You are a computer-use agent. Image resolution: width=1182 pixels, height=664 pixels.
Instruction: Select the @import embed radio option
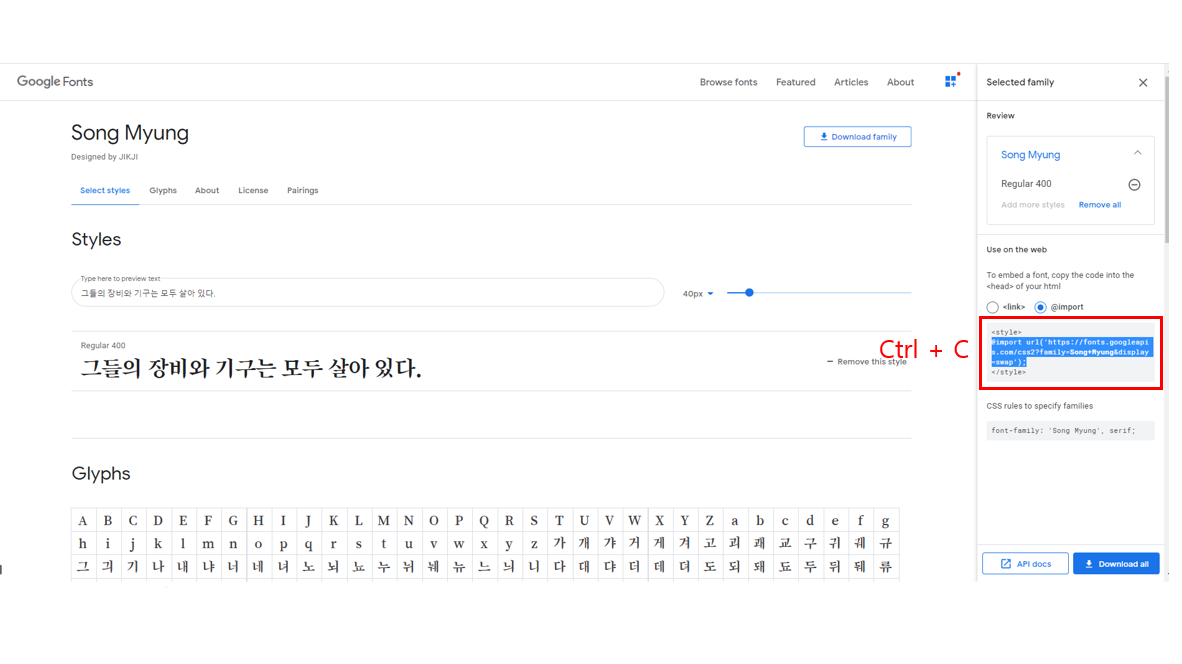pyautogui.click(x=1040, y=308)
